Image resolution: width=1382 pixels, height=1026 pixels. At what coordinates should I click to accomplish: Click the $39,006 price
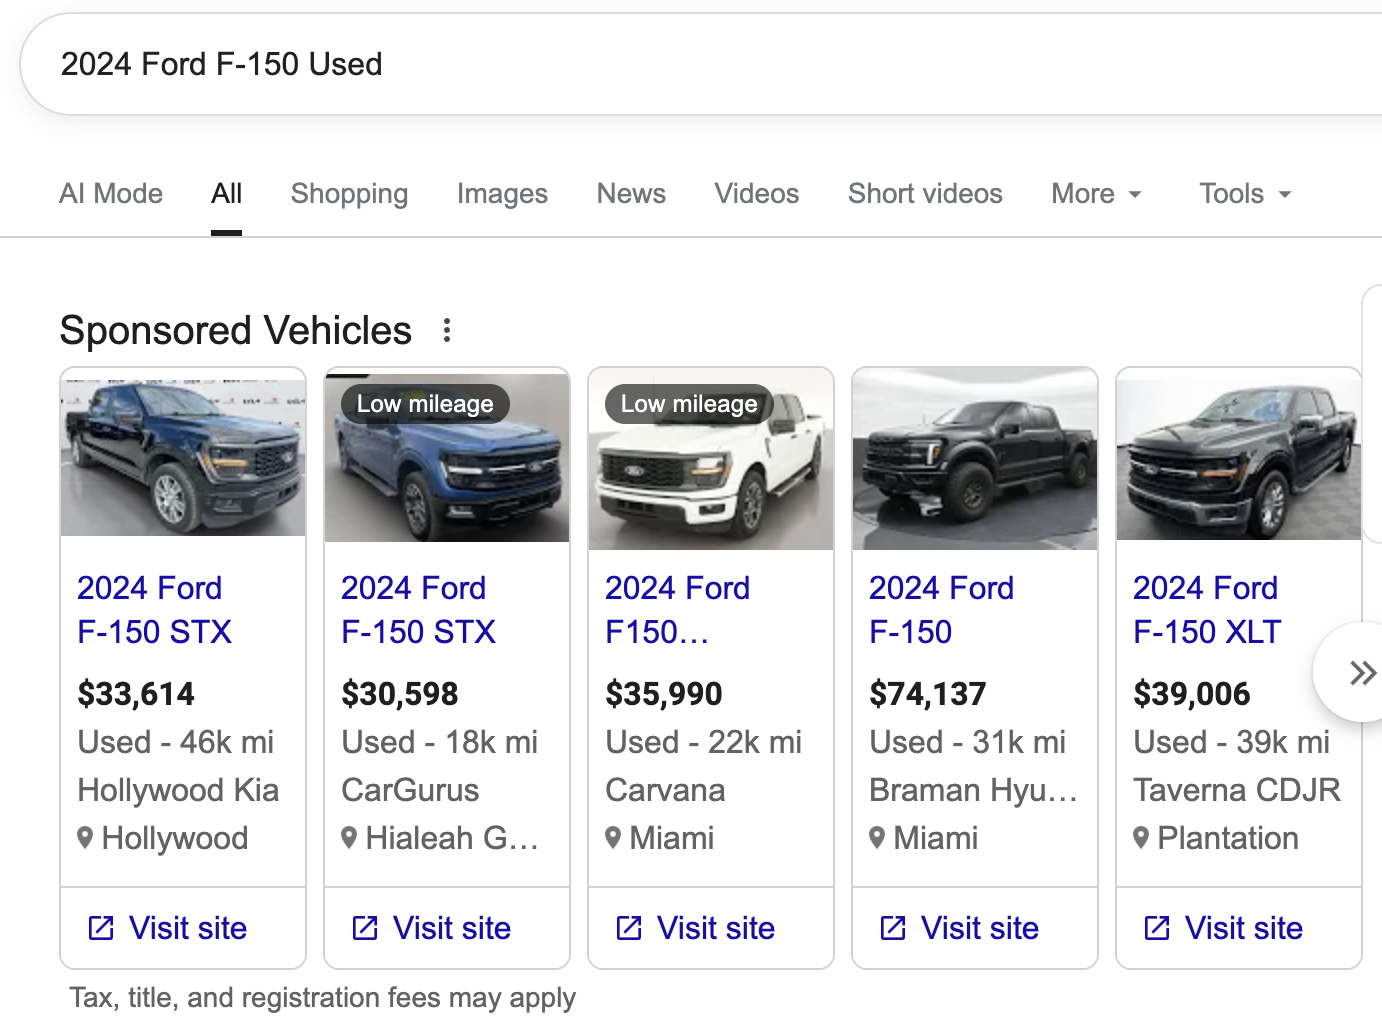[x=1192, y=694]
